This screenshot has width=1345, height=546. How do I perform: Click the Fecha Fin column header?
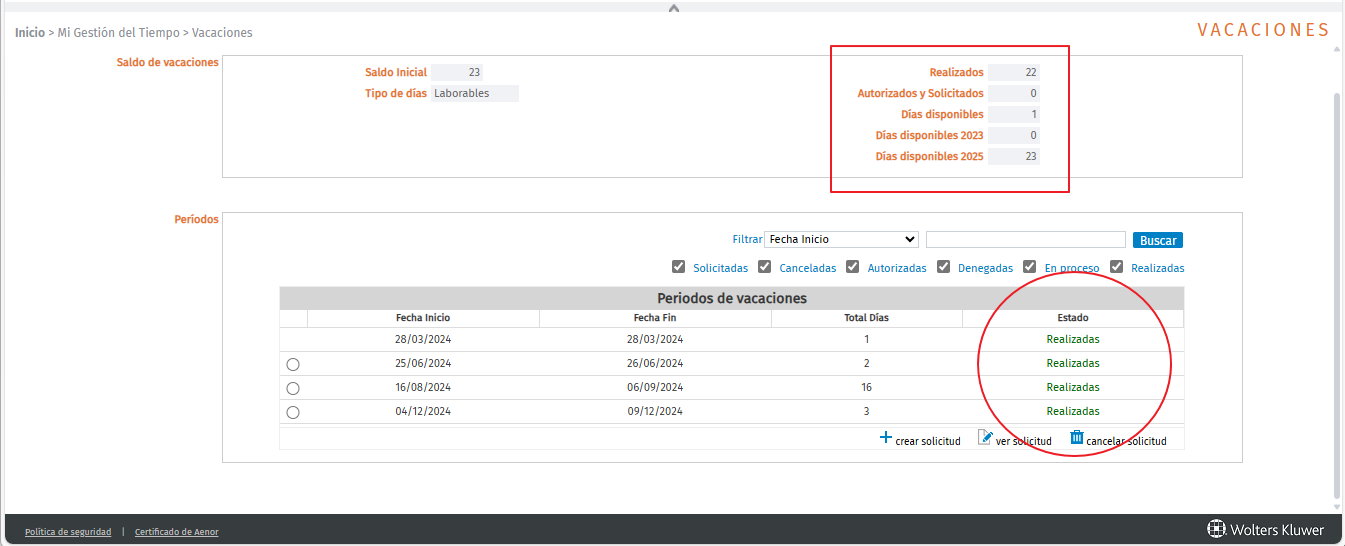click(x=655, y=318)
